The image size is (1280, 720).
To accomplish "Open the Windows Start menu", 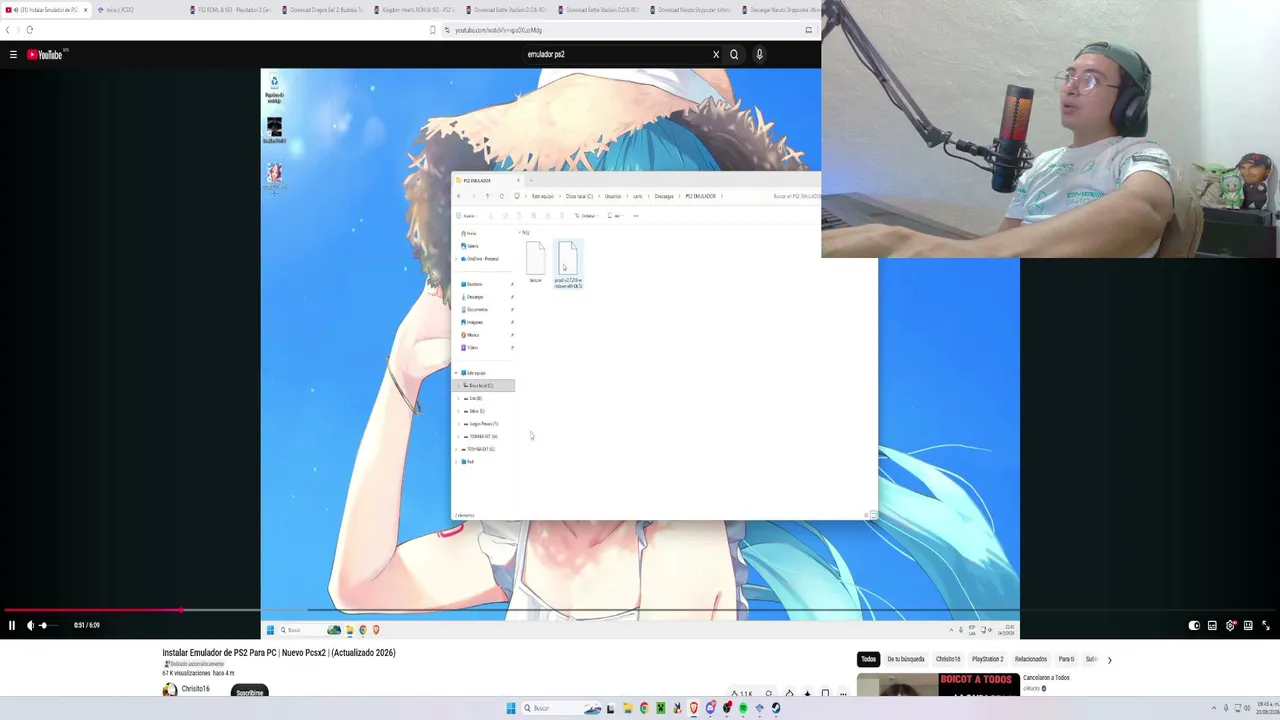I will point(511,708).
